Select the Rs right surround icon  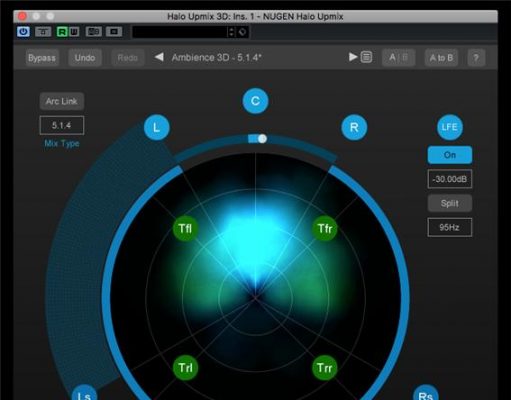pyautogui.click(x=425, y=393)
